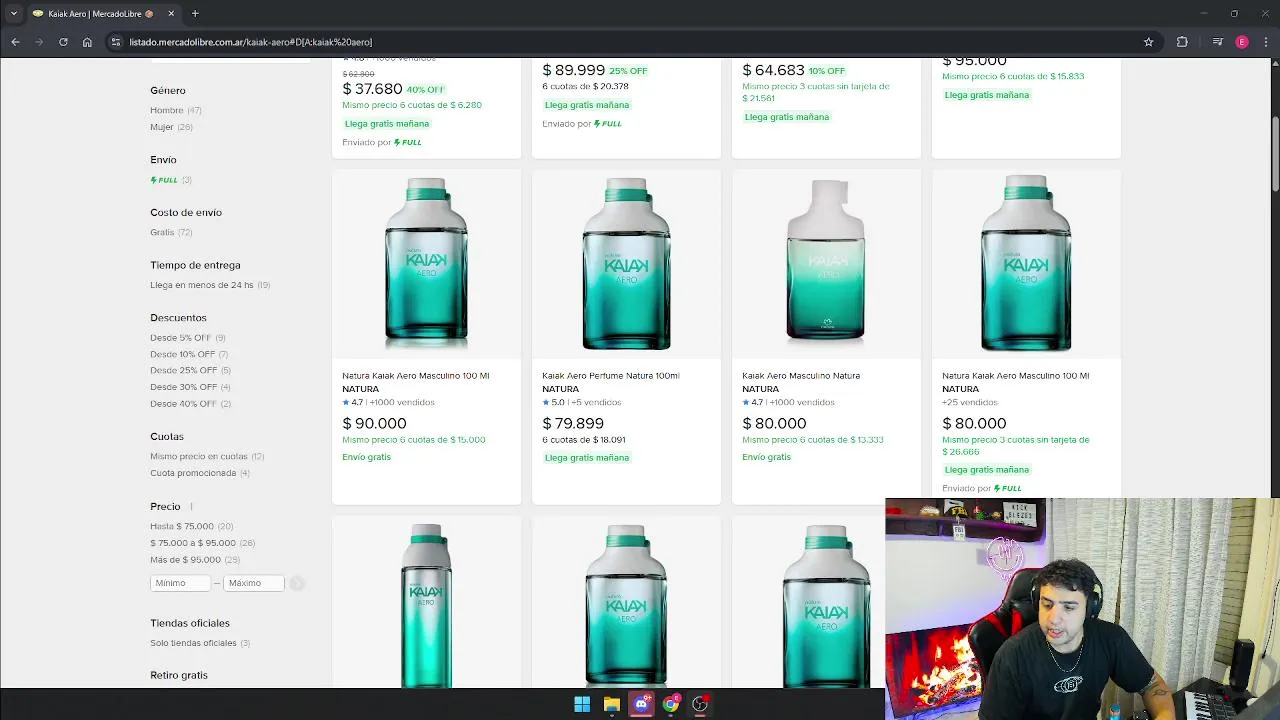Click the $ 37.680 price at top
The height and width of the screenshot is (720, 1280).
(x=372, y=89)
